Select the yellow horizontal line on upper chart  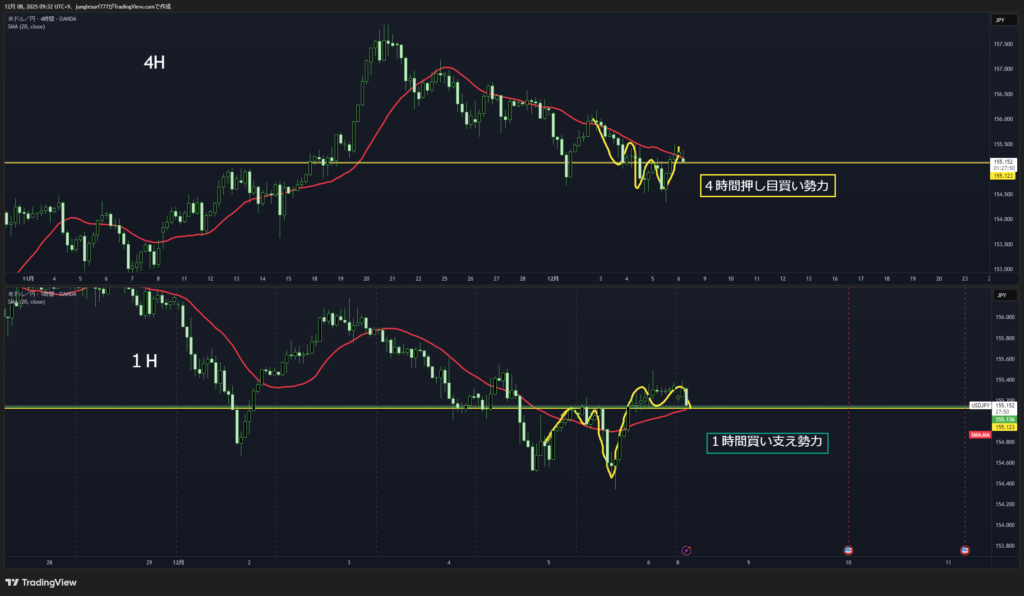point(300,162)
